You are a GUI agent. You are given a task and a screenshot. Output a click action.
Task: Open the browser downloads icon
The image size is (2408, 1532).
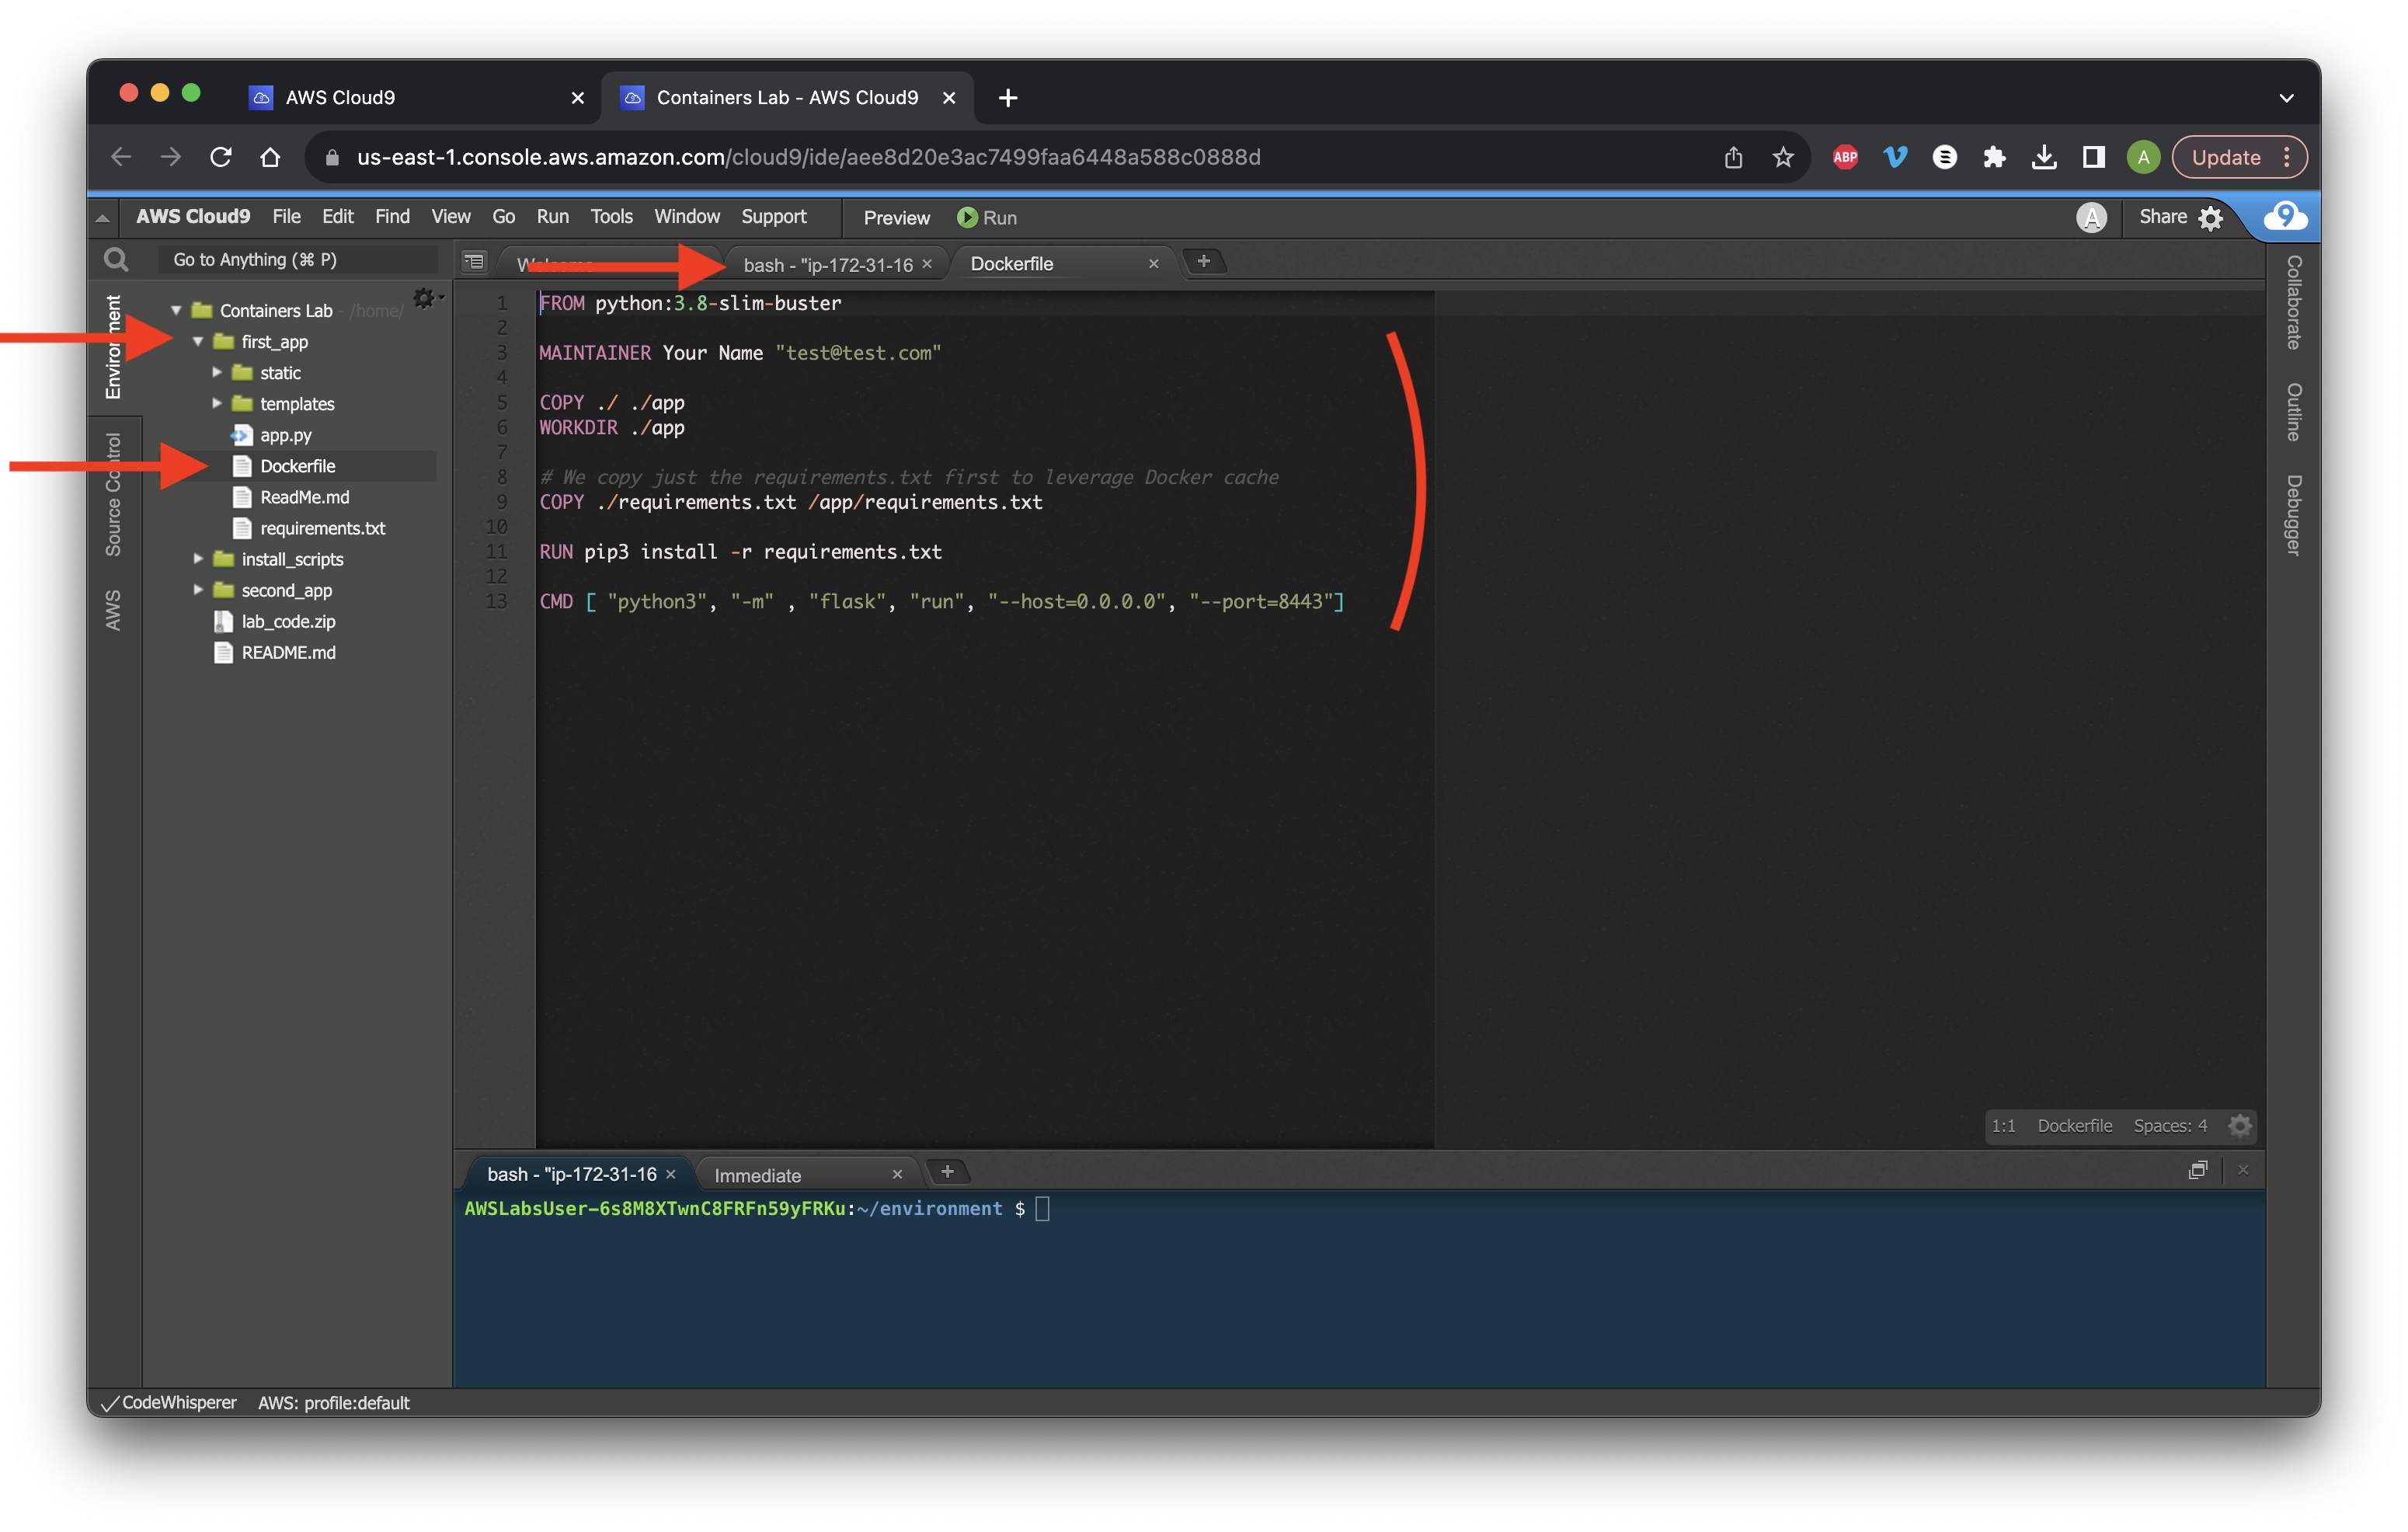click(x=2044, y=157)
